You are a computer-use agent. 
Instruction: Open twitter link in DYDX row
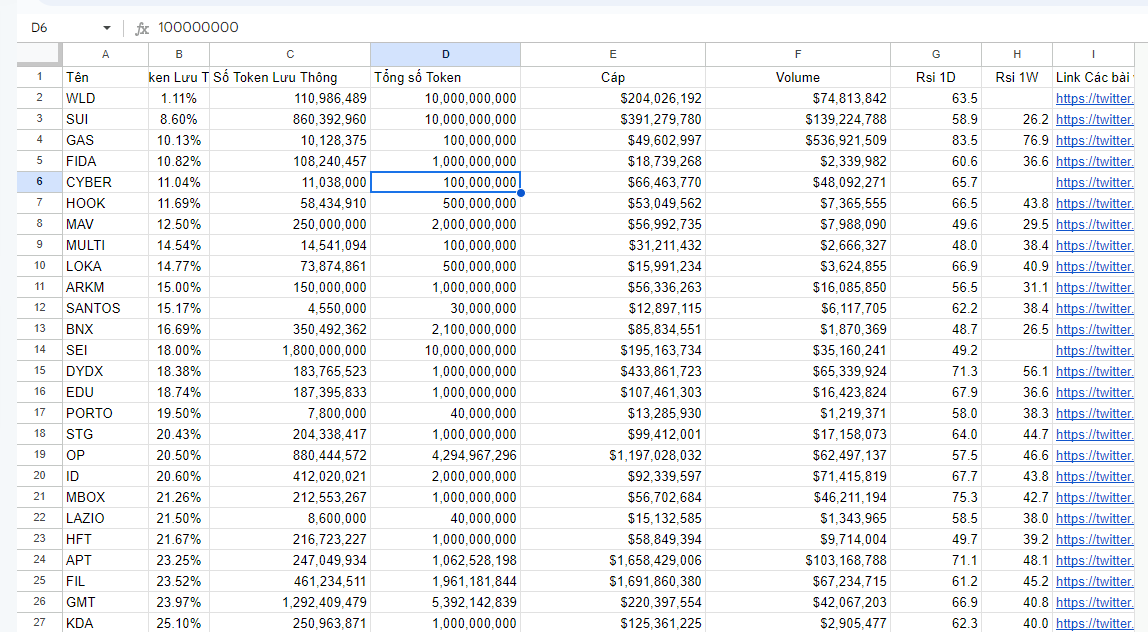1094,371
